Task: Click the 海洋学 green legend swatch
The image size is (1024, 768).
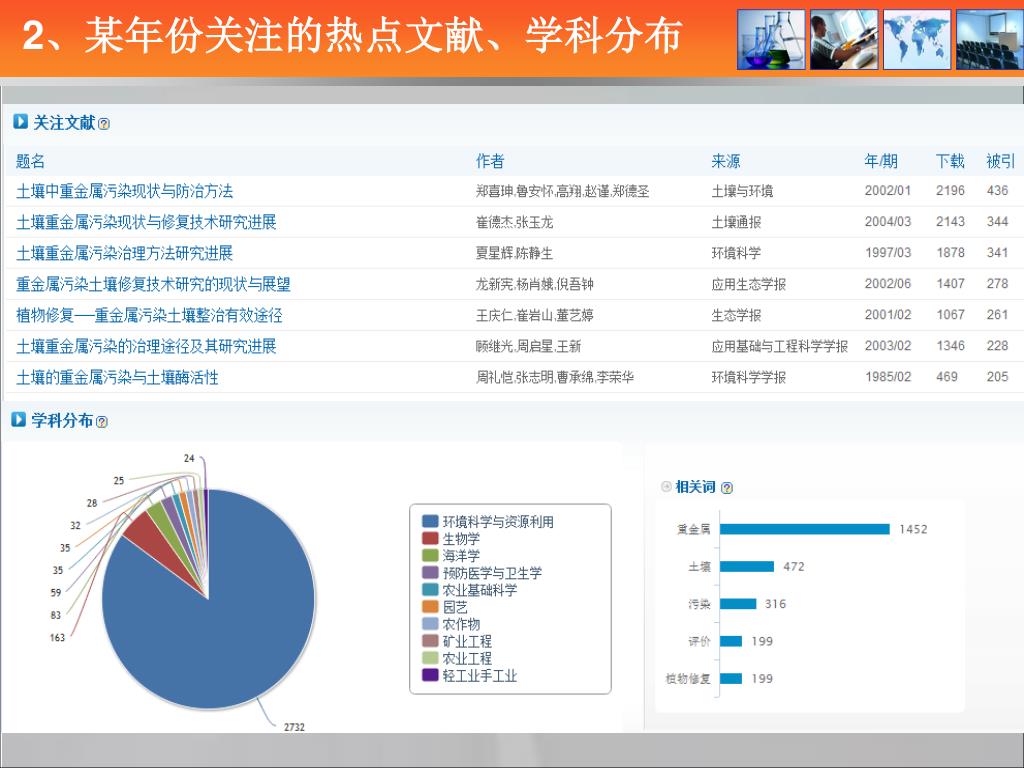Action: [430, 555]
